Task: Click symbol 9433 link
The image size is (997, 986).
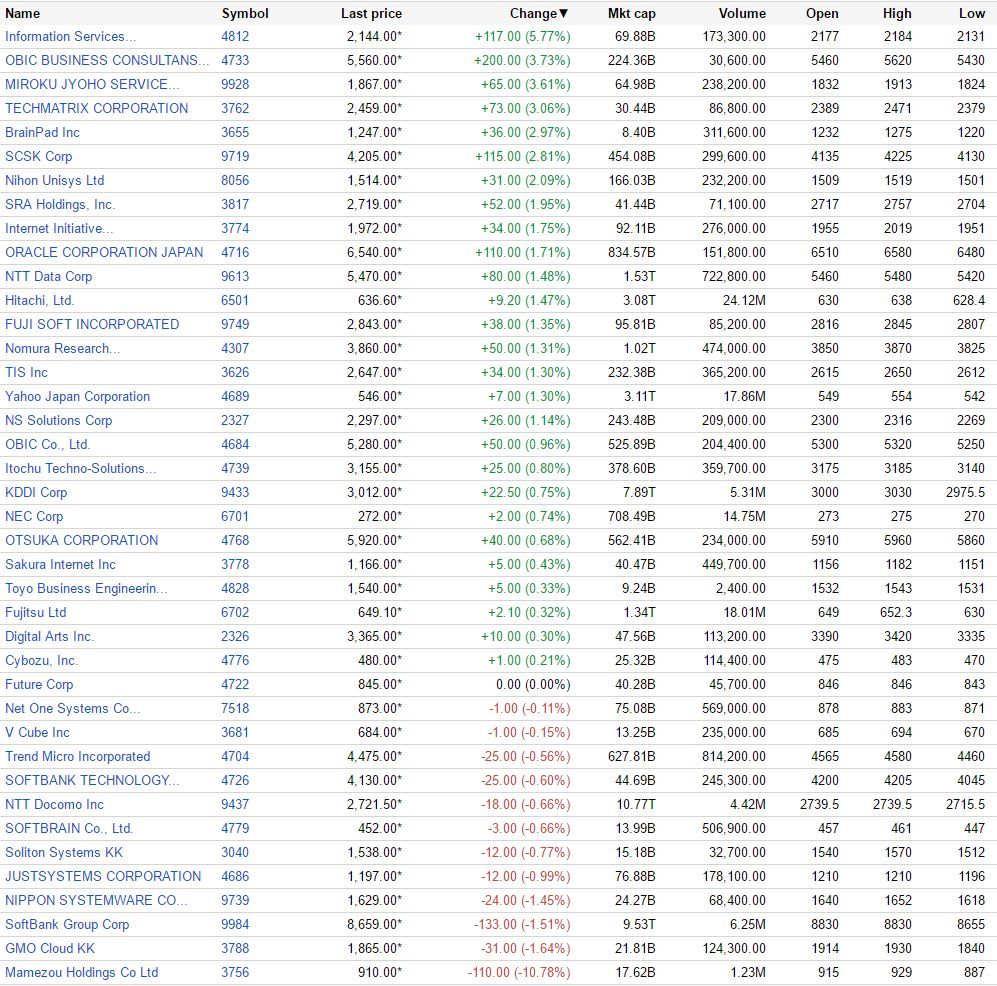Action: point(235,493)
